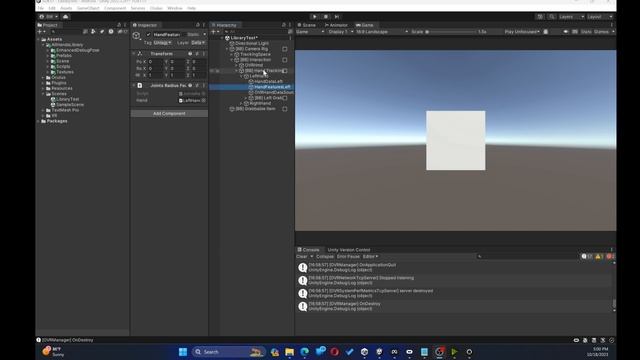The width and height of the screenshot is (640, 360).
Task: Toggle mute audio icon in Game view
Action: [565, 32]
